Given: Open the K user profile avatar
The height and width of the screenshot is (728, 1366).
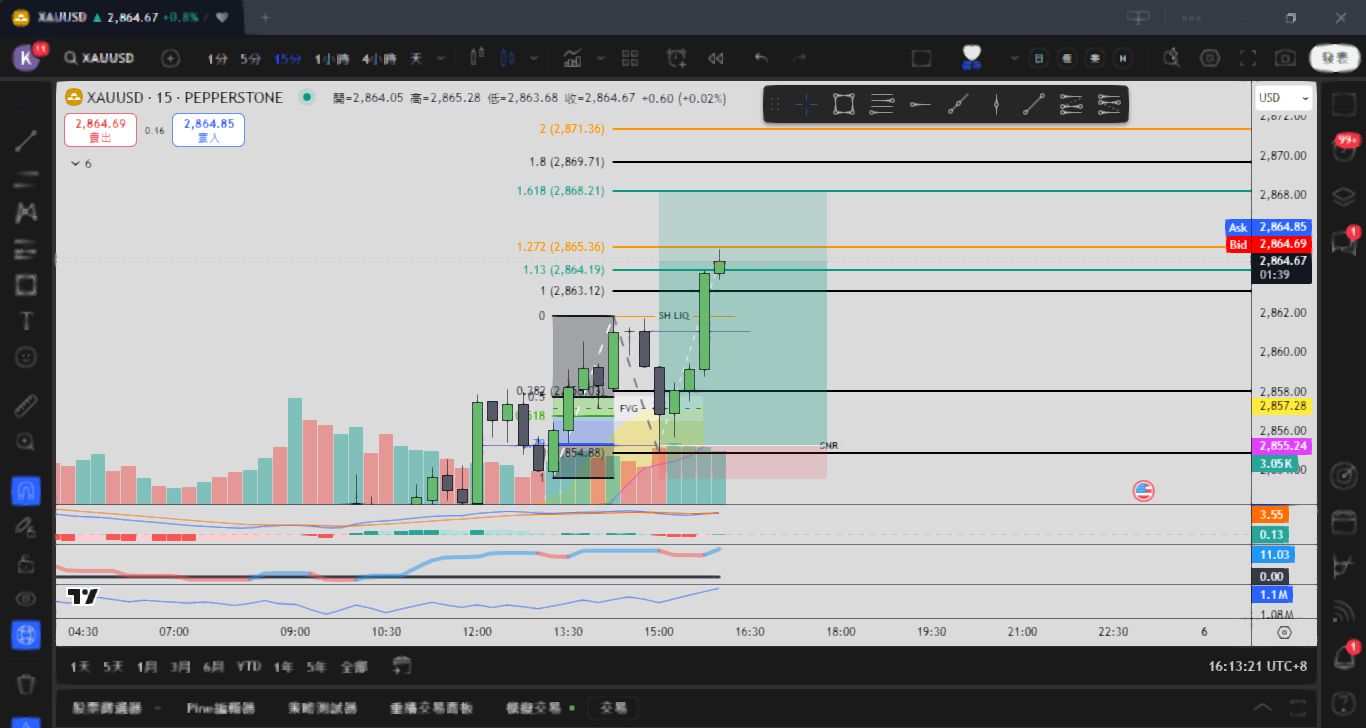Looking at the screenshot, I should (x=26, y=58).
